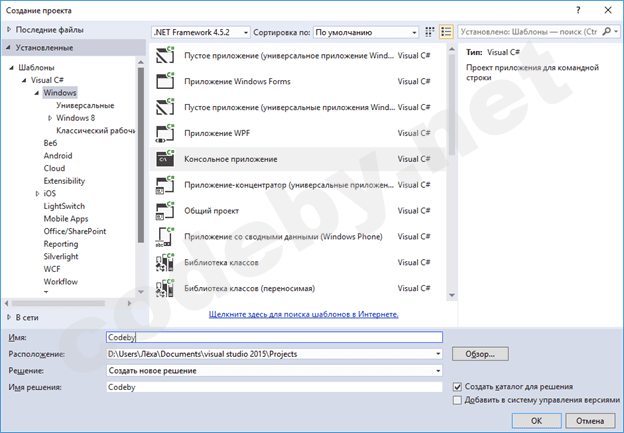624x433 pixels.
Task: Enable 'Добавить в систему управления версиями' checkbox
Action: 458,400
